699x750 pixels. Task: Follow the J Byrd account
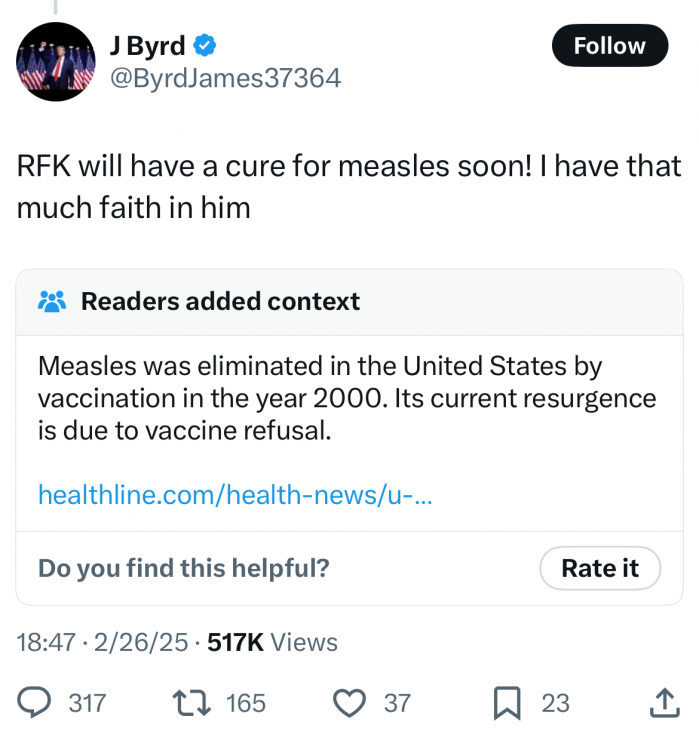609,46
